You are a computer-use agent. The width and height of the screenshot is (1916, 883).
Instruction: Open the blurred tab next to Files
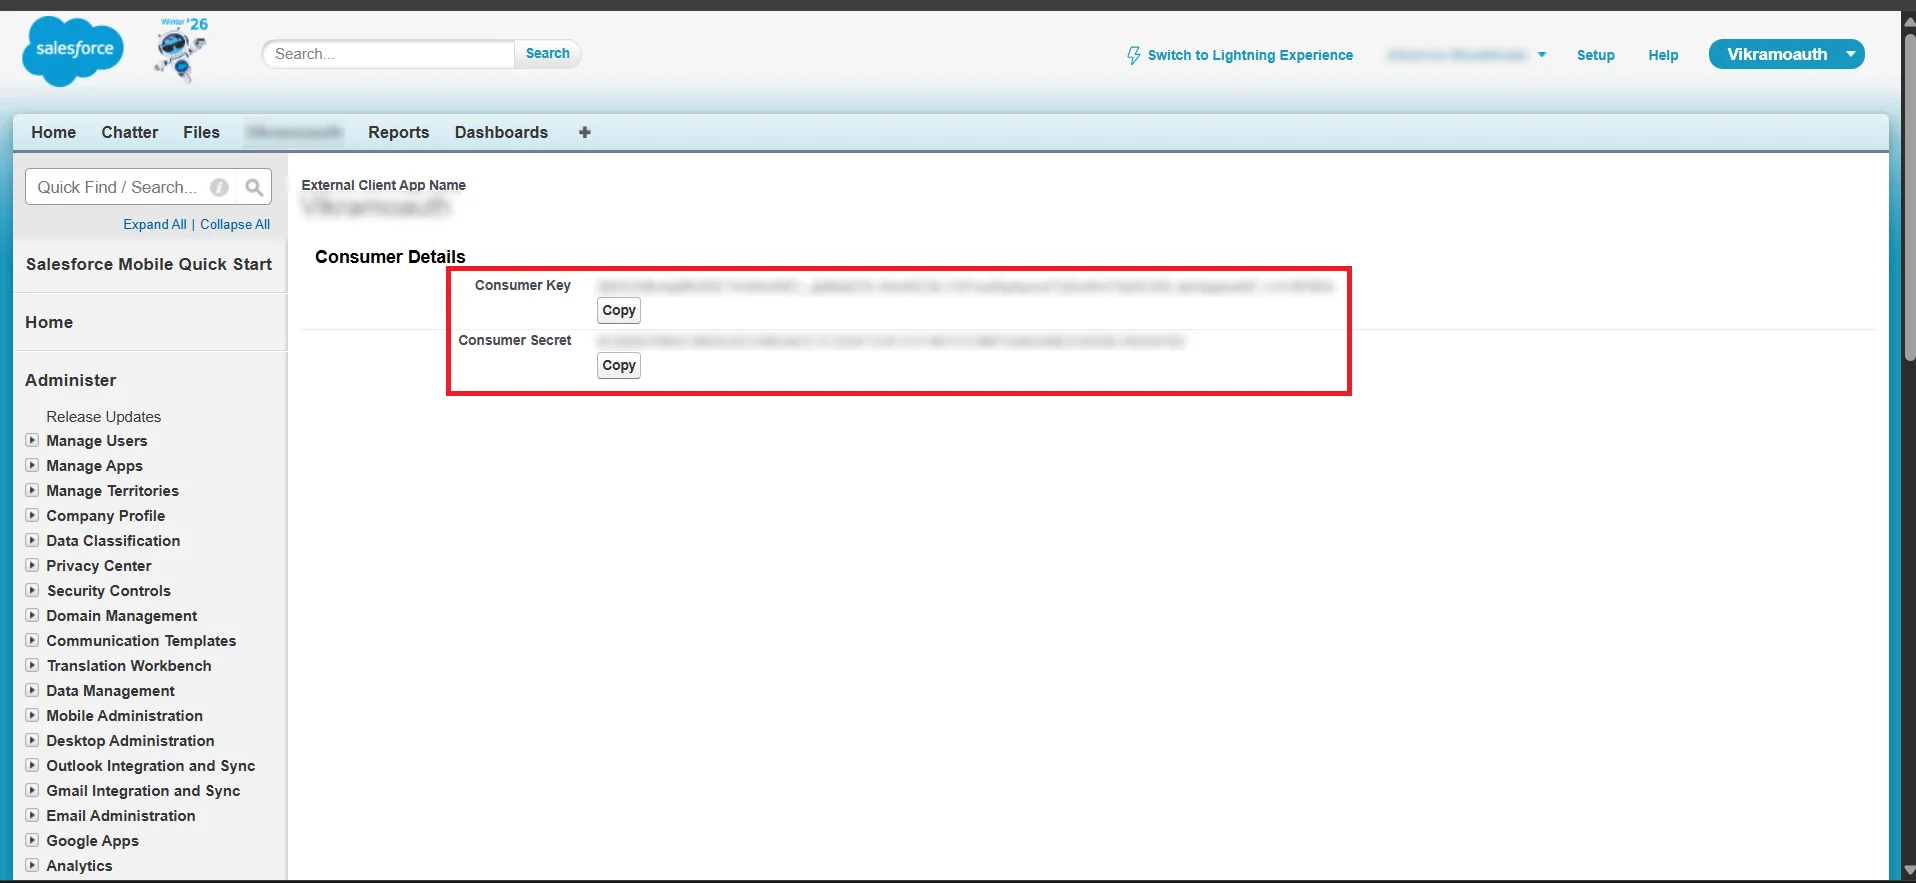pos(294,132)
